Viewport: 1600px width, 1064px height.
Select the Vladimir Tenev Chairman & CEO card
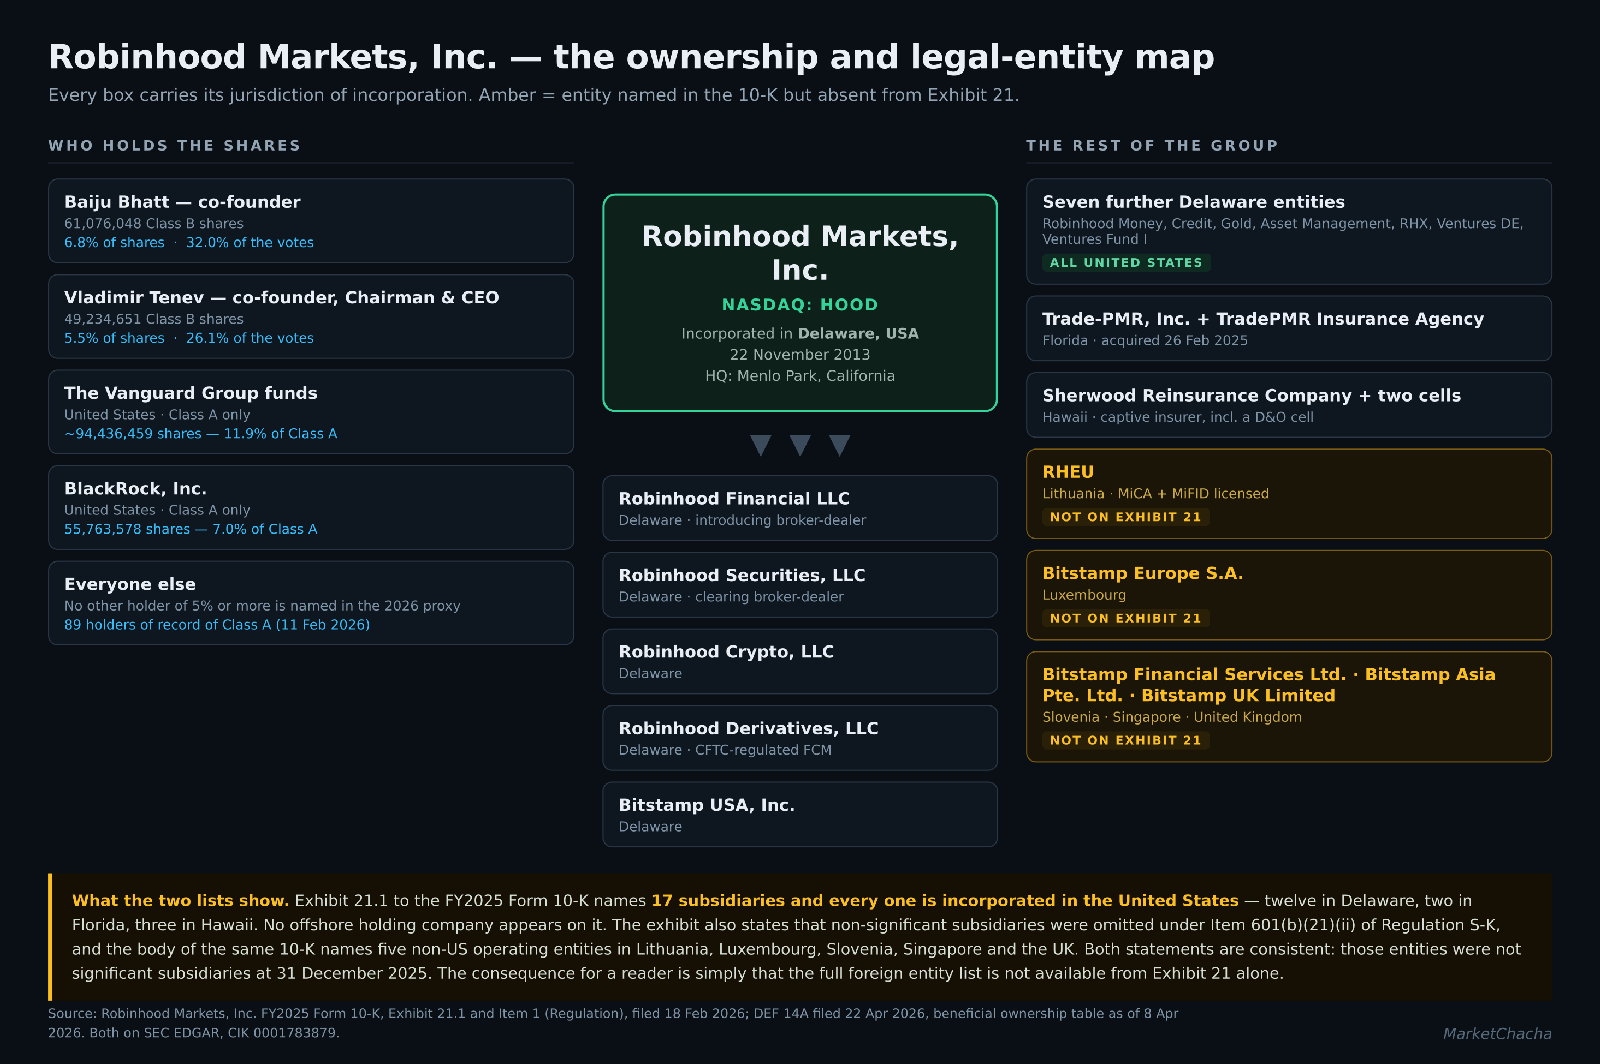[311, 316]
